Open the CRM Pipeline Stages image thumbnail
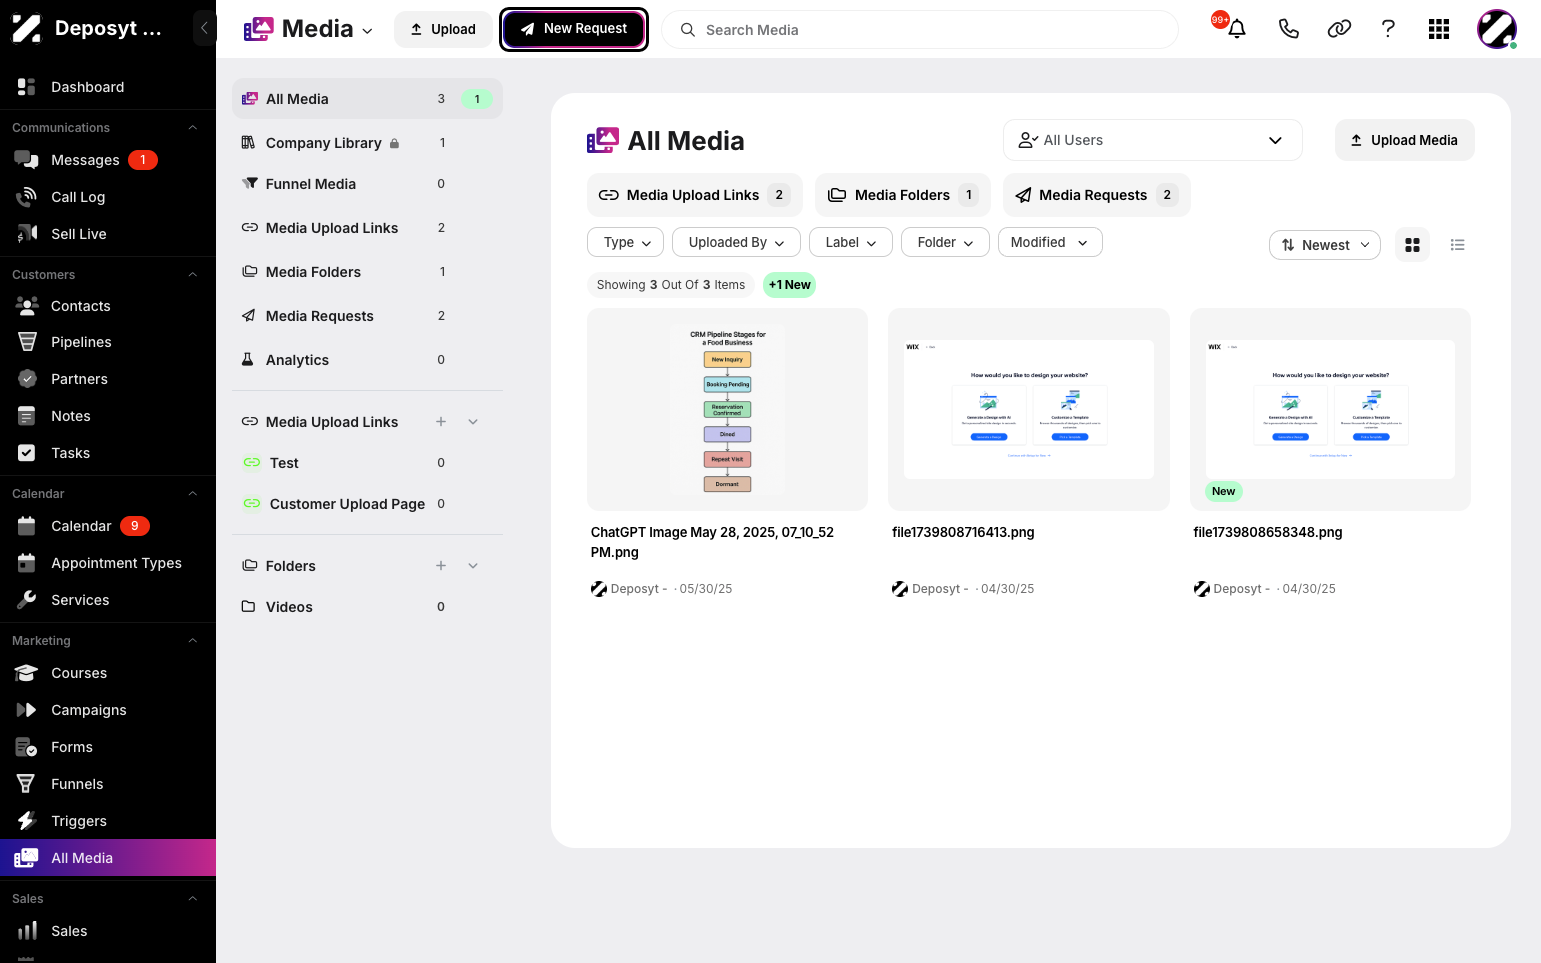This screenshot has width=1541, height=963. [727, 410]
